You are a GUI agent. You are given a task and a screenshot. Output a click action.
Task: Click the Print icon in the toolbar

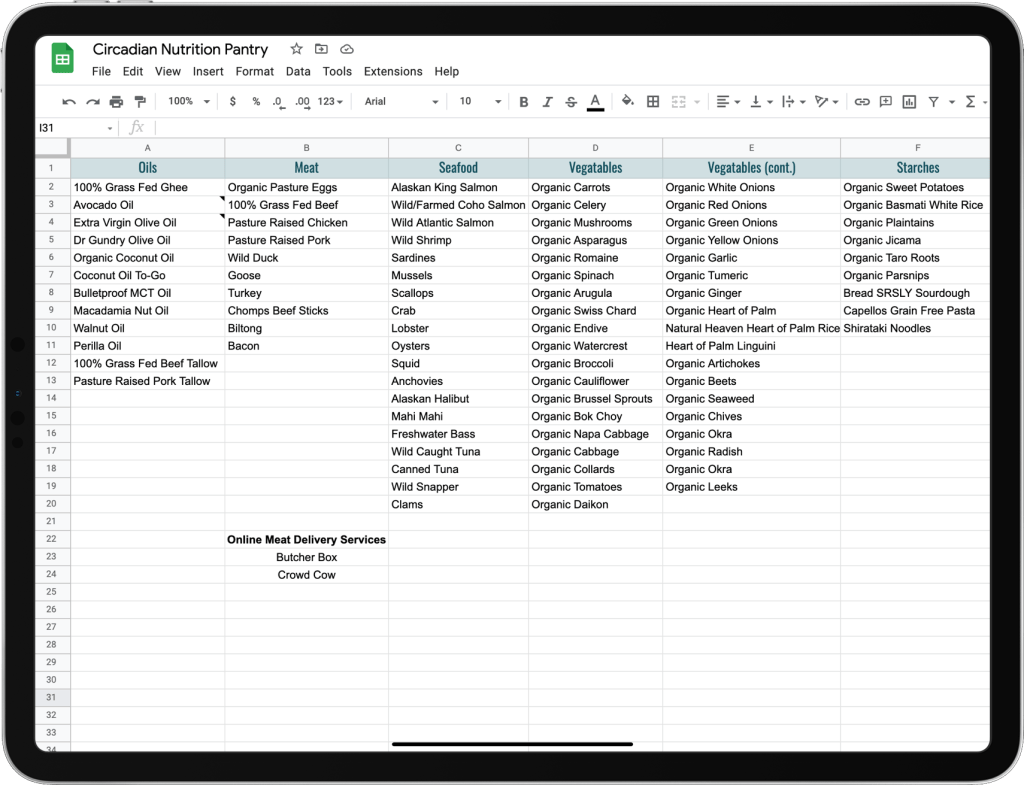[116, 102]
